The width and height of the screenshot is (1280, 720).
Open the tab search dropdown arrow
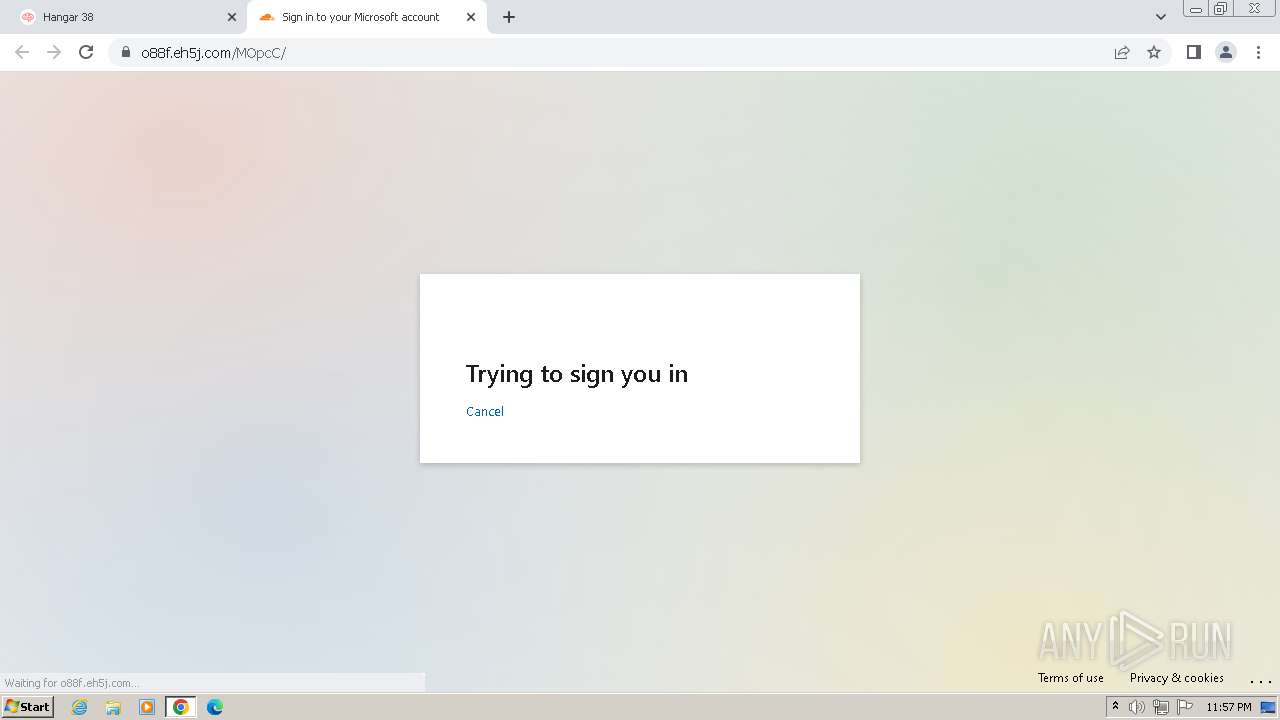(x=1161, y=17)
